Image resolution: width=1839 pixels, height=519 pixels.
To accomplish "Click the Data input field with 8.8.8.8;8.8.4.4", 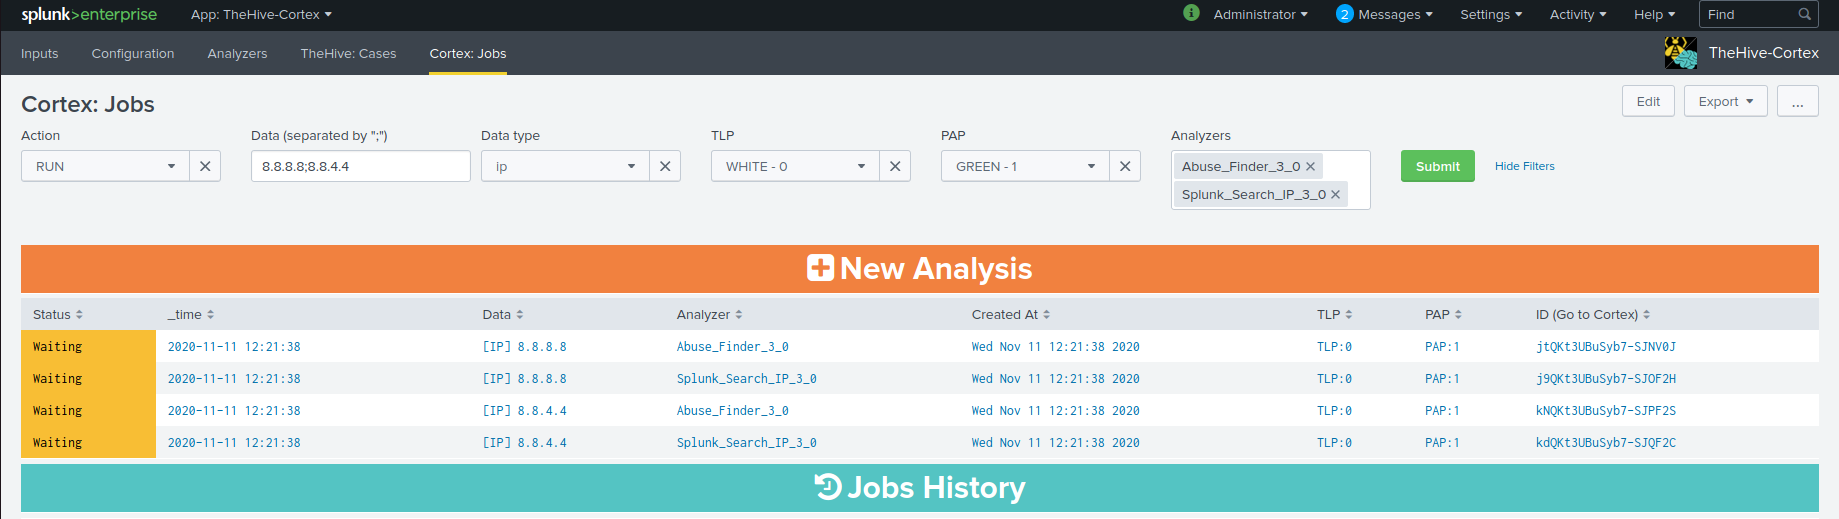I will (360, 166).
